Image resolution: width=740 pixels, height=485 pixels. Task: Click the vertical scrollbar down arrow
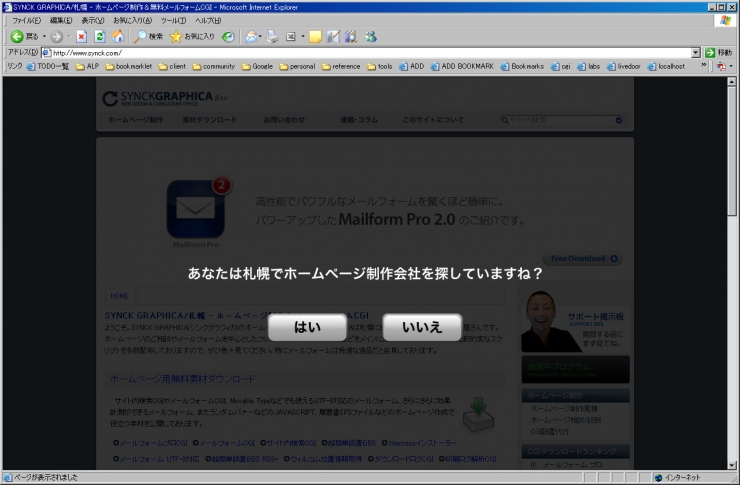[x=732, y=465]
